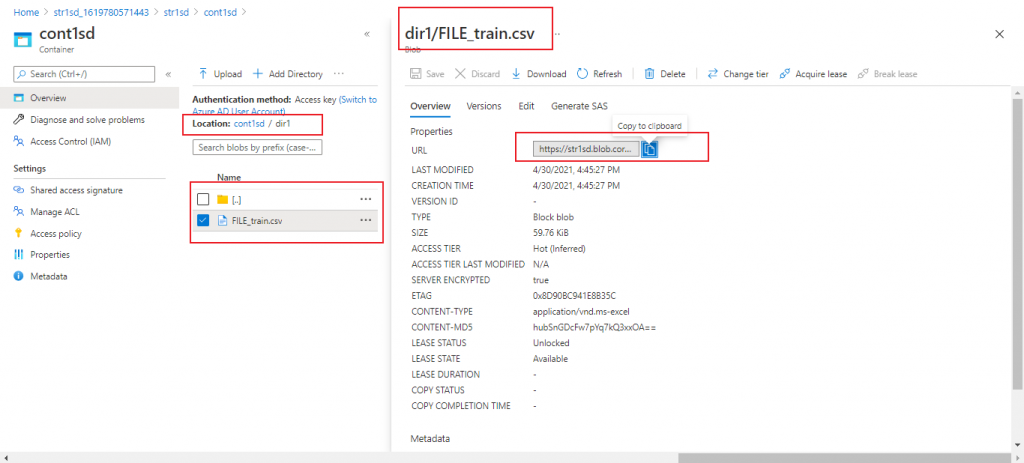Click the Search blobs by prefix field
This screenshot has height=463, width=1024.
click(258, 148)
